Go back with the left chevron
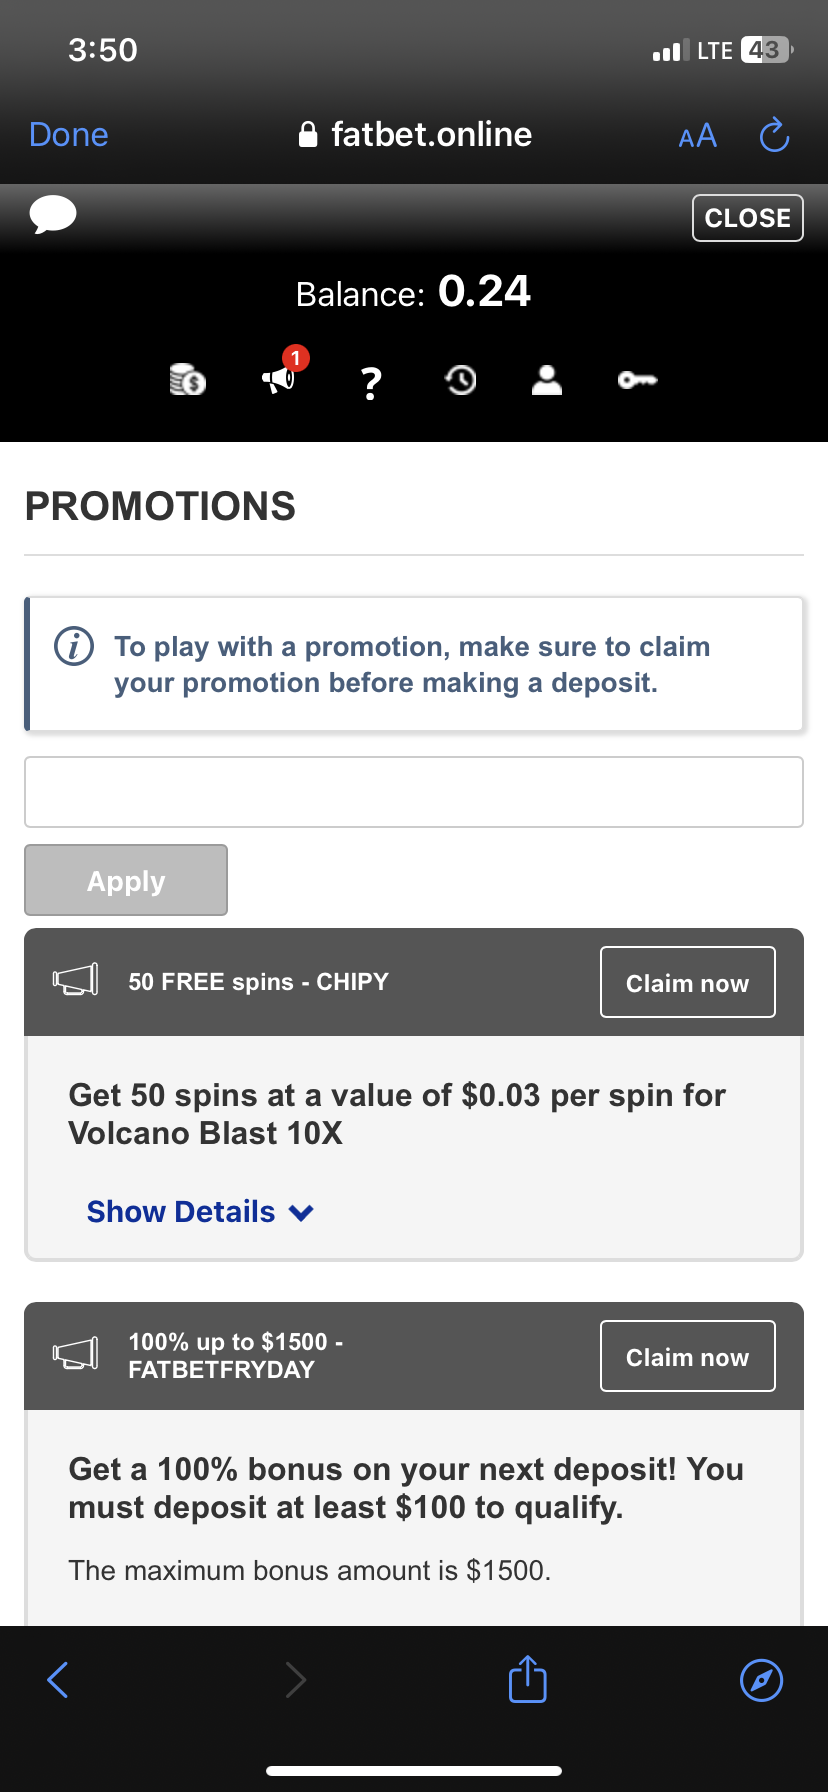The height and width of the screenshot is (1792, 828). [x=58, y=1679]
